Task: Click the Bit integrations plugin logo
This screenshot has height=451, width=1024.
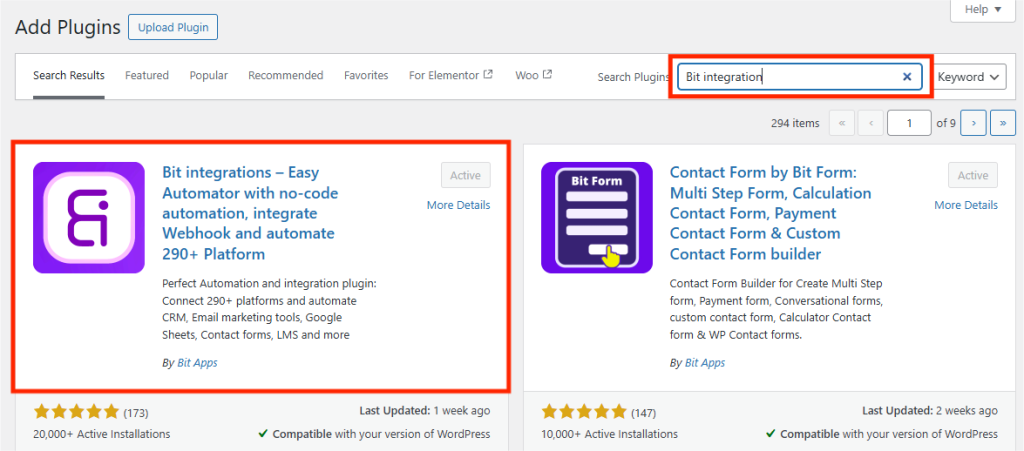Action: point(89,217)
